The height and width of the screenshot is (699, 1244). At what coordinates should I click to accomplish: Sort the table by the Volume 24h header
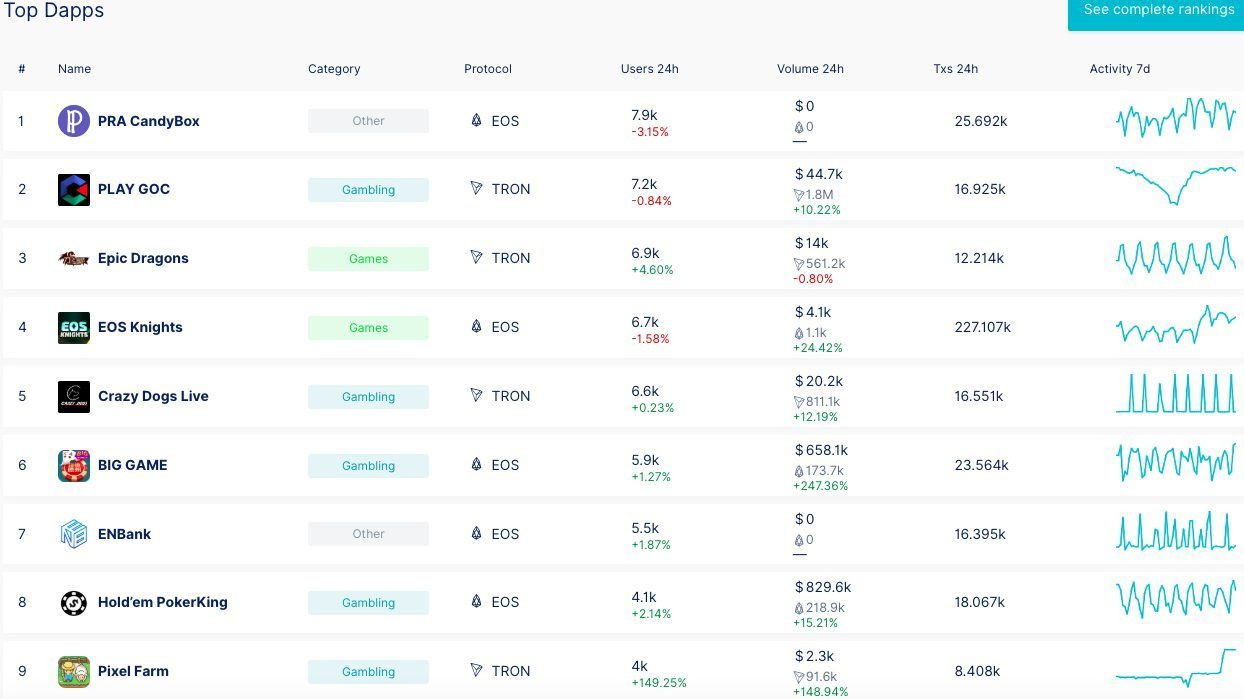coord(810,69)
